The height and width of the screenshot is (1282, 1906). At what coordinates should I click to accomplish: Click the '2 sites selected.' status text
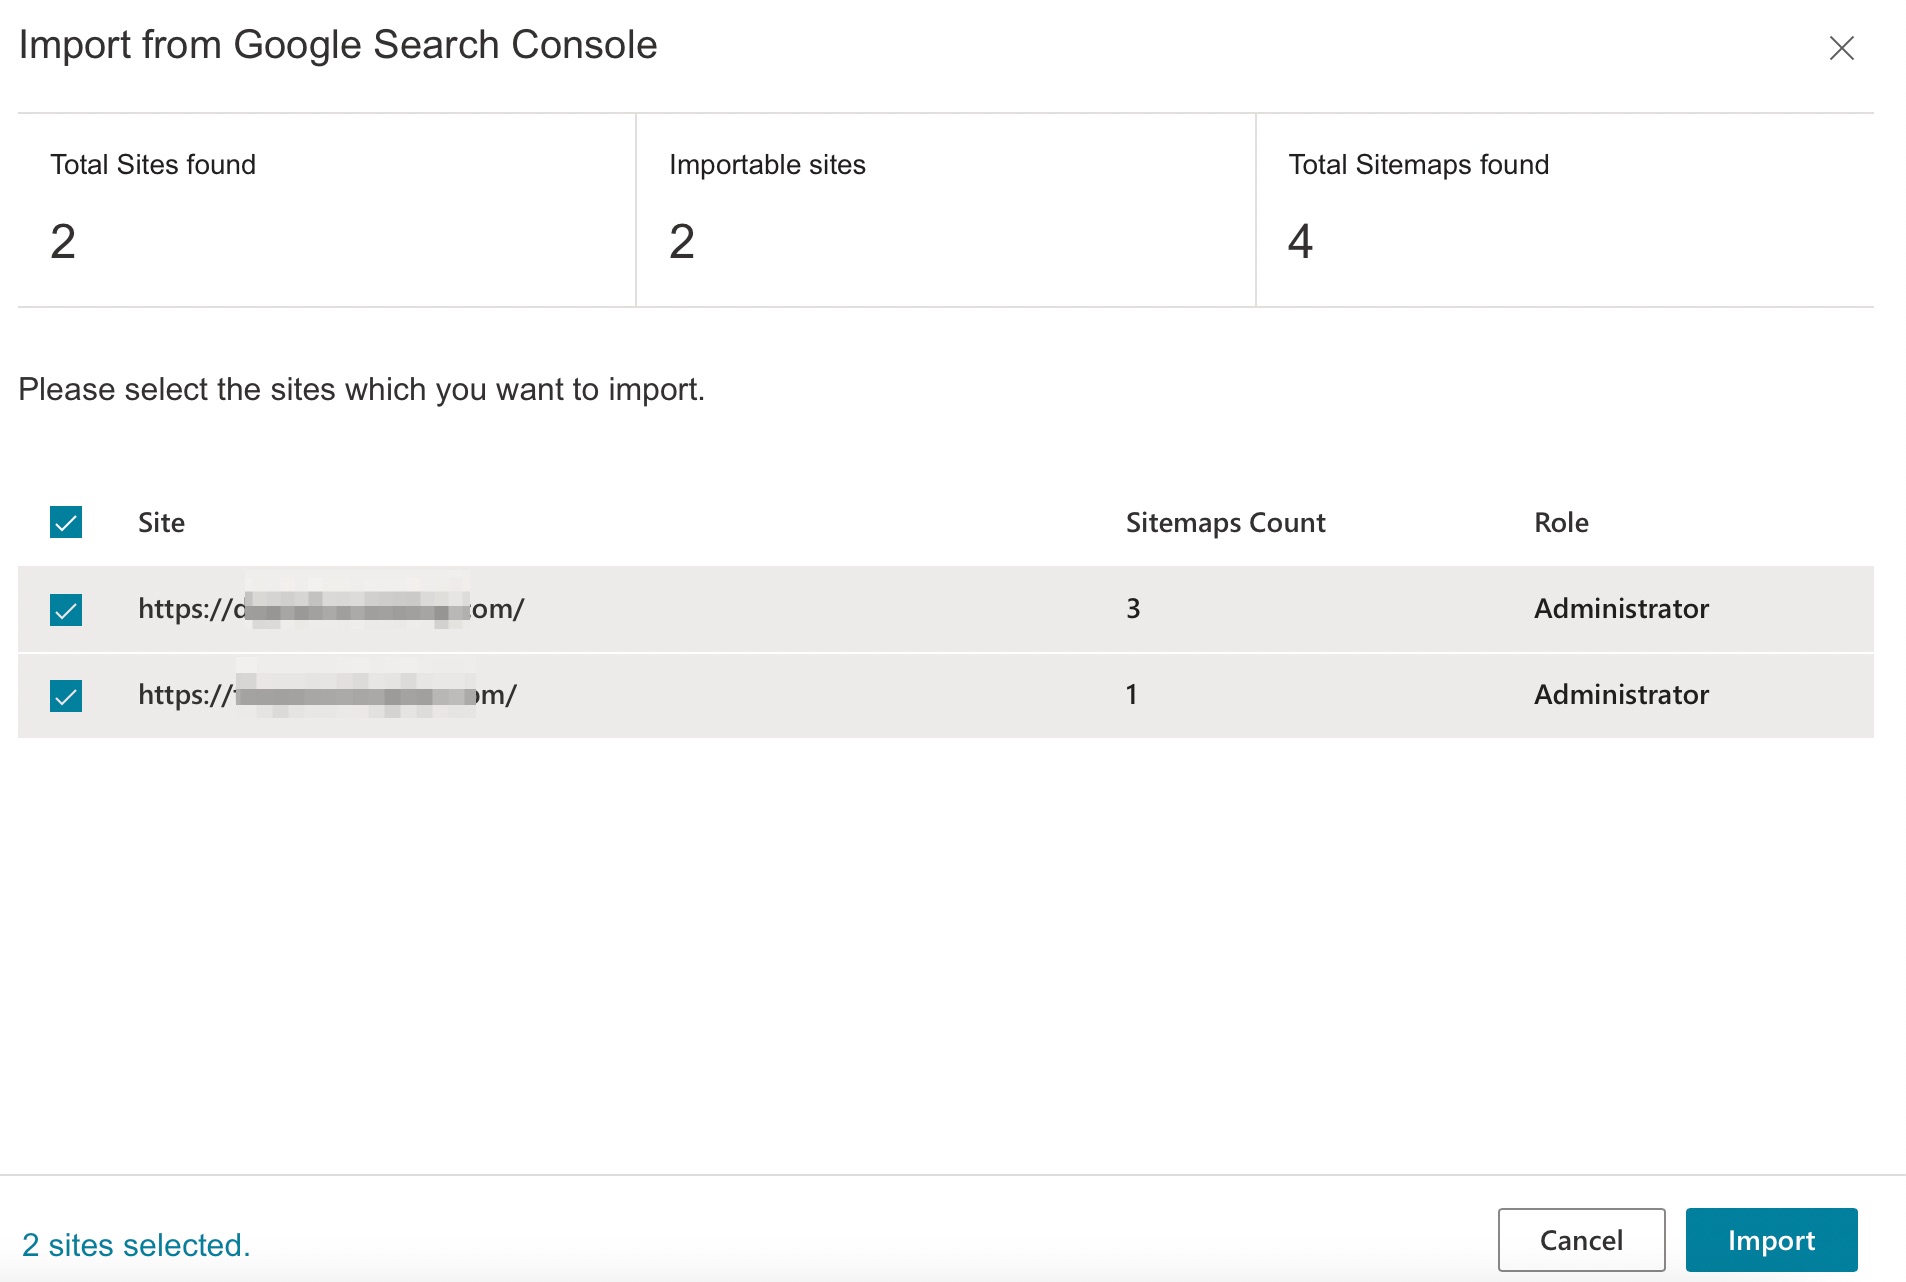pyautogui.click(x=136, y=1245)
